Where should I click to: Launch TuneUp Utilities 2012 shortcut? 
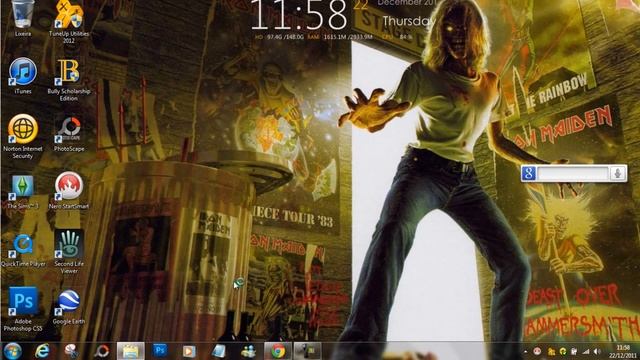click(69, 21)
